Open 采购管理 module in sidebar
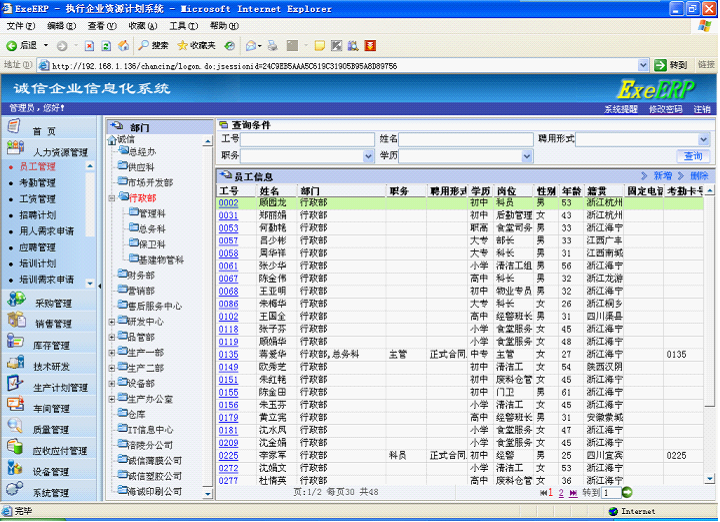This screenshot has width=720, height=522. tap(53, 303)
